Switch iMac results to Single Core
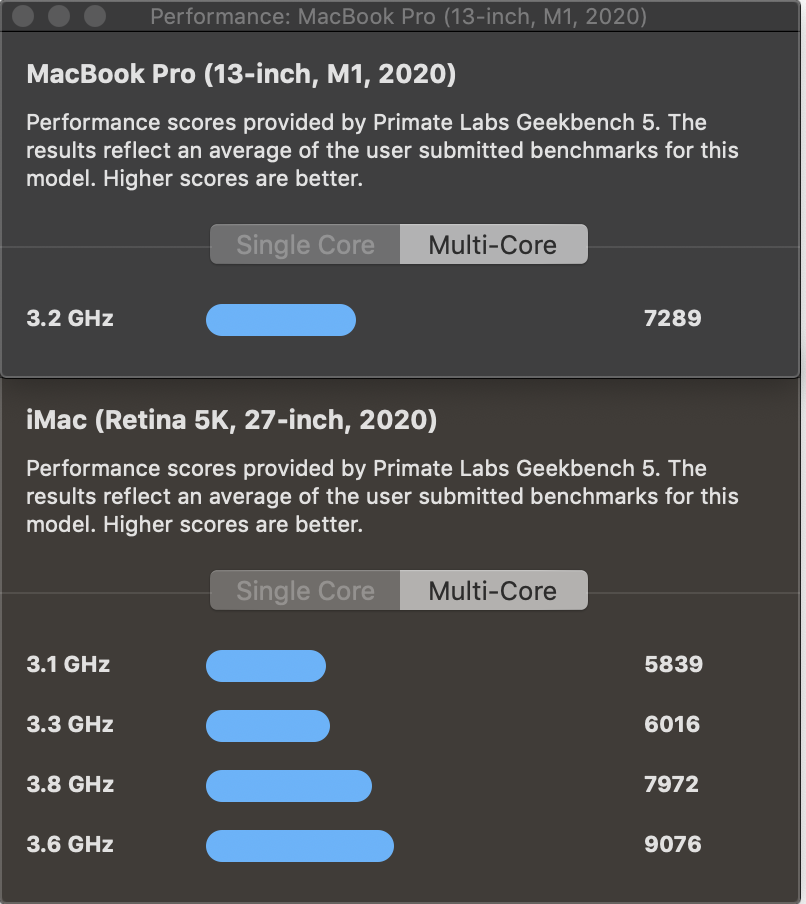Screen dimensions: 806x904 304,590
